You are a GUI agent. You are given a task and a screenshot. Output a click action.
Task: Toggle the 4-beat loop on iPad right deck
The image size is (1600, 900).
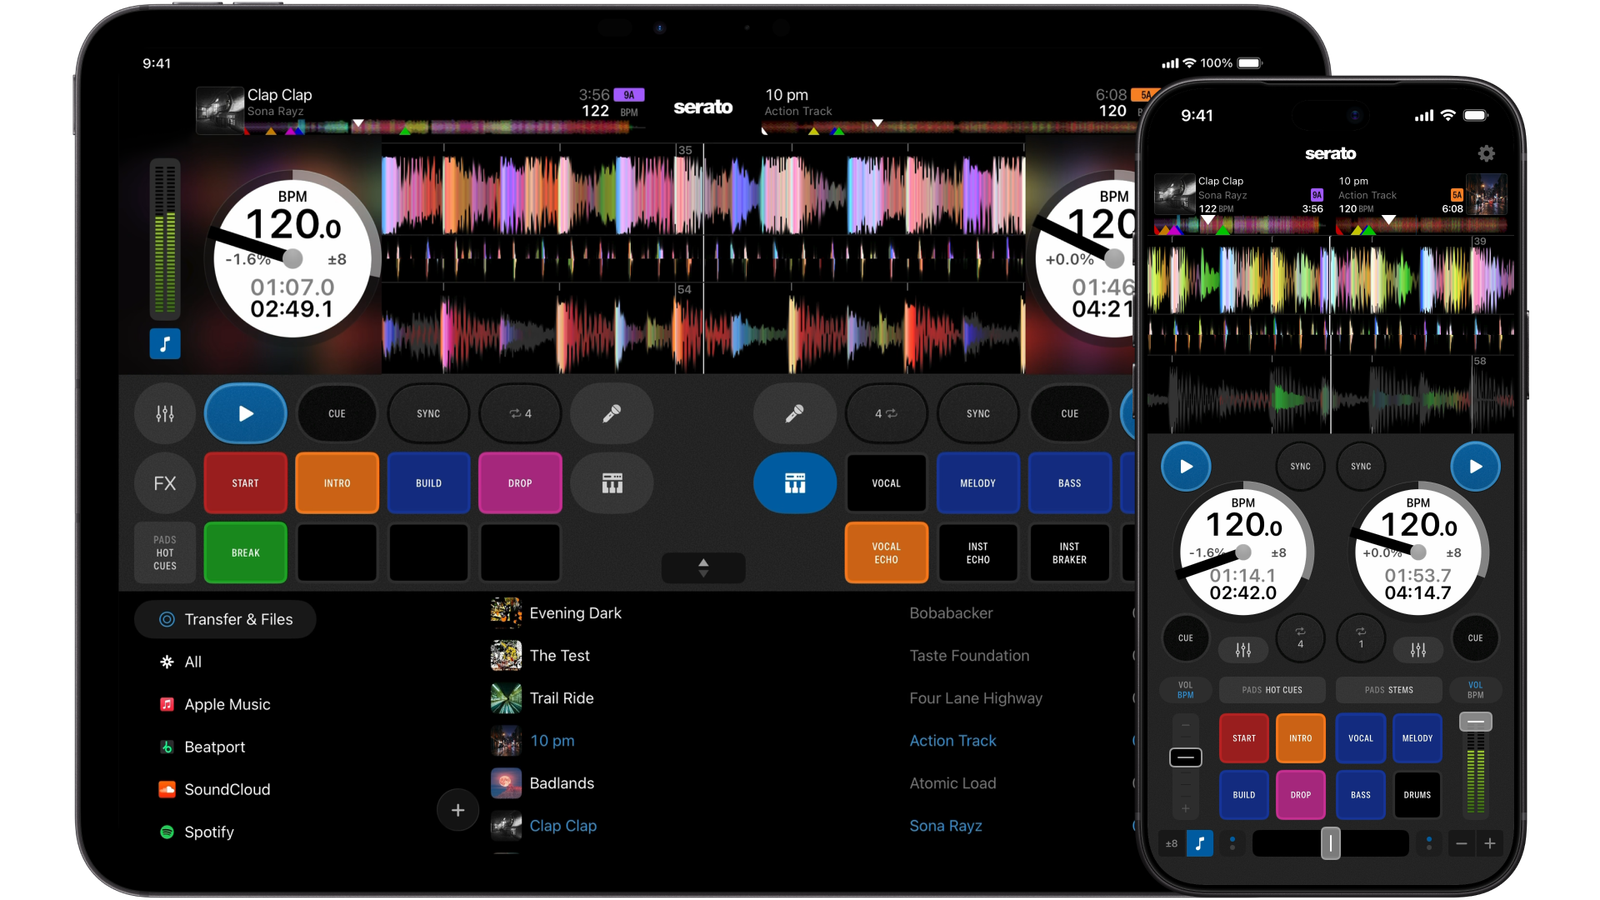pos(886,413)
